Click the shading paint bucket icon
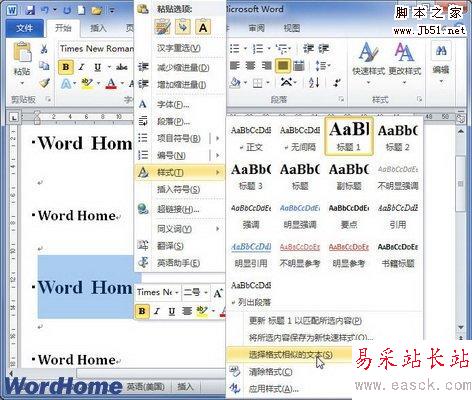 click(x=235, y=82)
